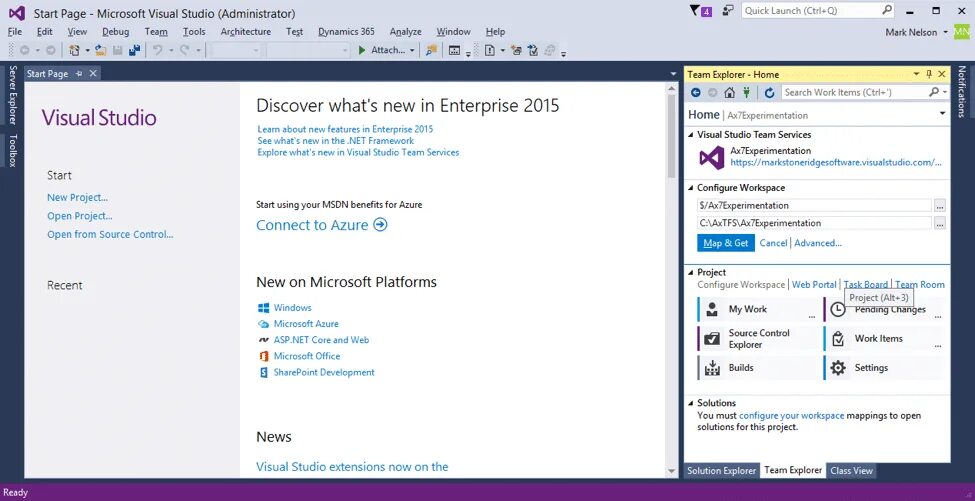This screenshot has width=975, height=501.
Task: Open Mark Nelson account dropdown
Action: 946,32
